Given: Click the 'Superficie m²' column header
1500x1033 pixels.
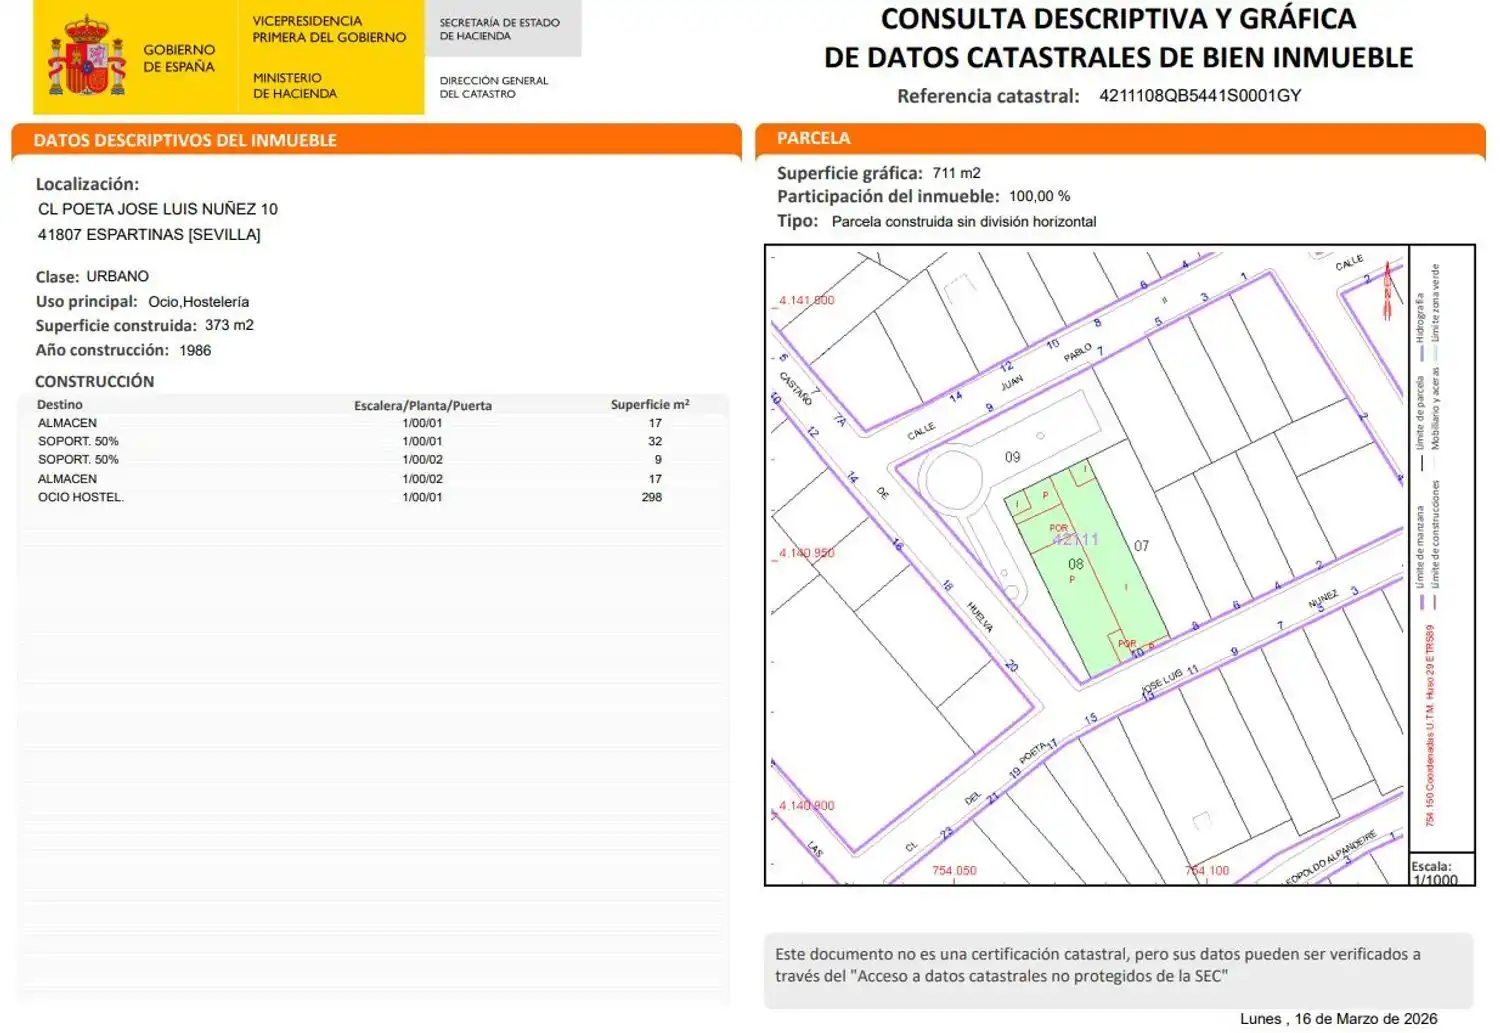Looking at the screenshot, I should pos(650,405).
